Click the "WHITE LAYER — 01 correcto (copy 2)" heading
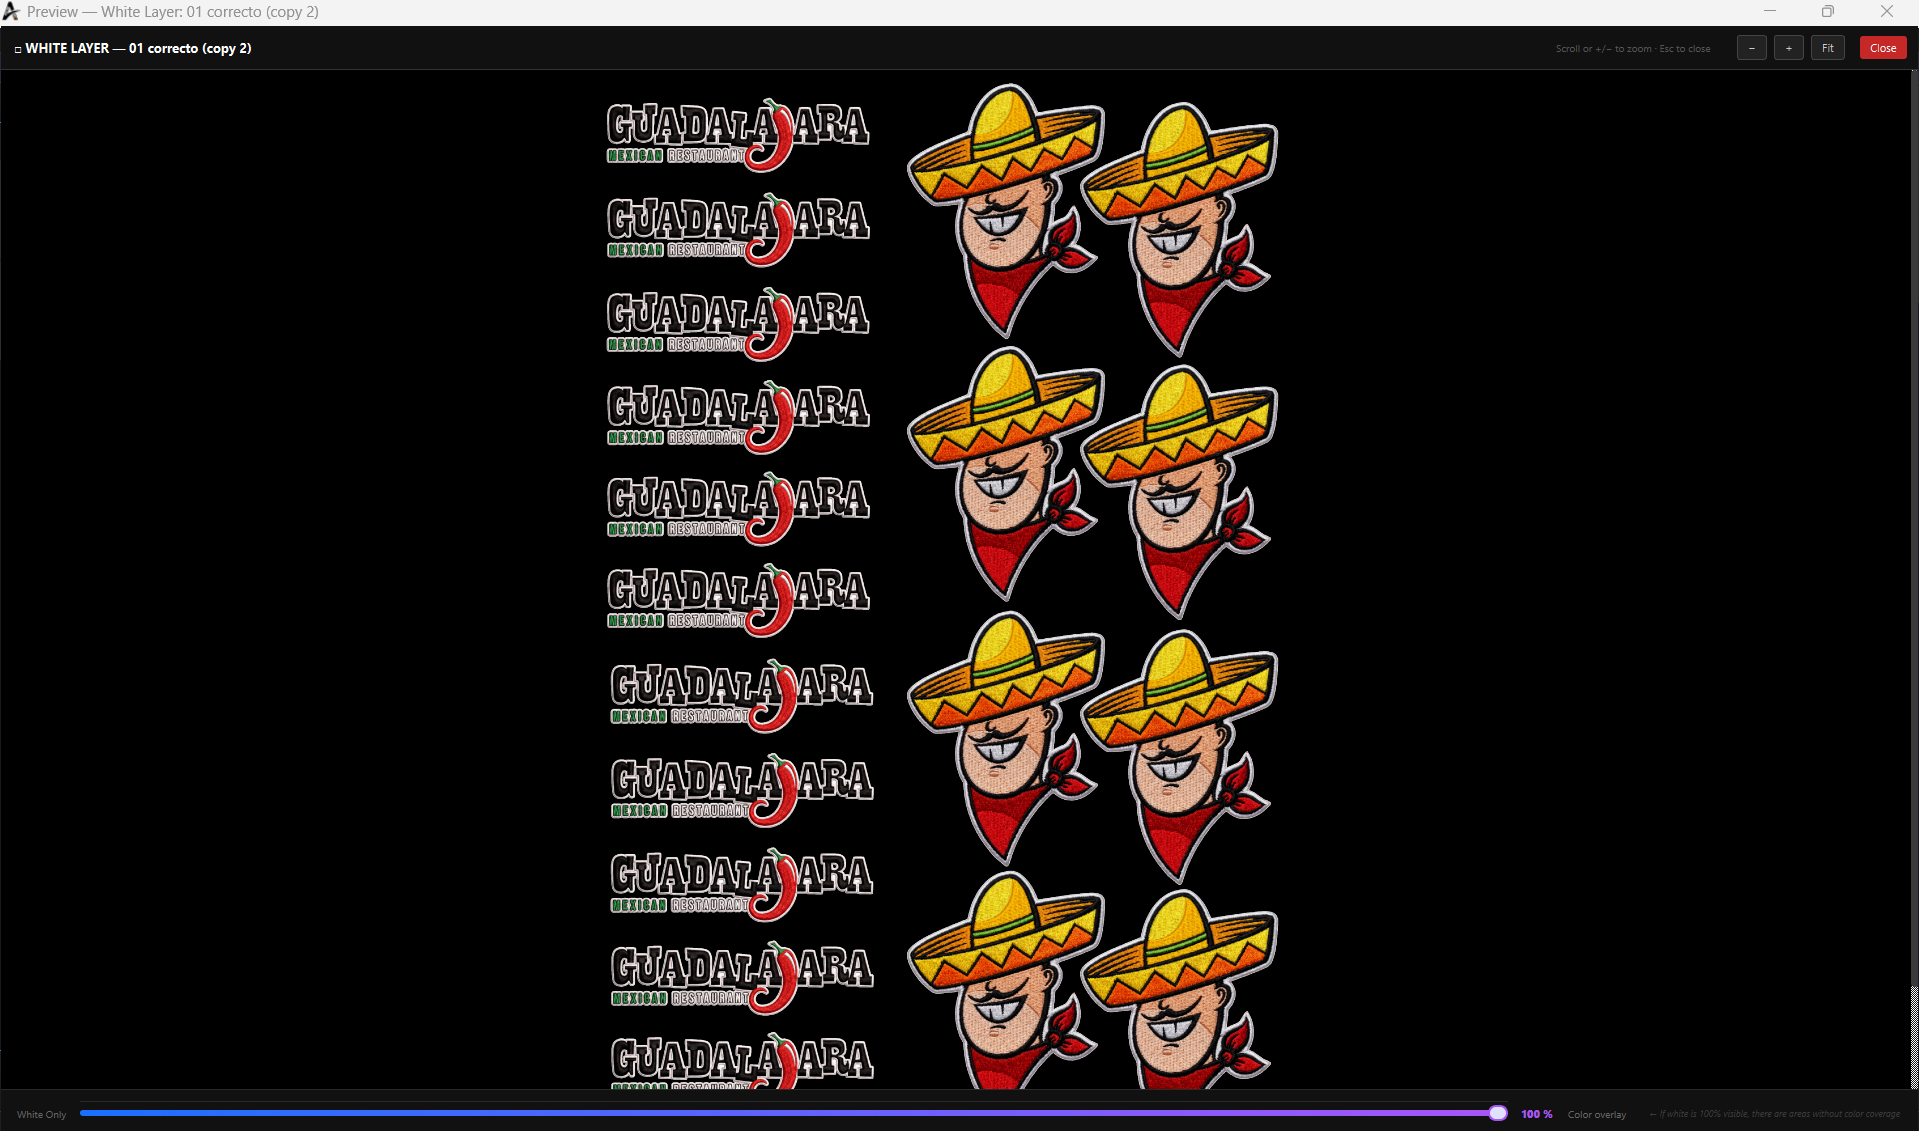 pyautogui.click(x=138, y=48)
